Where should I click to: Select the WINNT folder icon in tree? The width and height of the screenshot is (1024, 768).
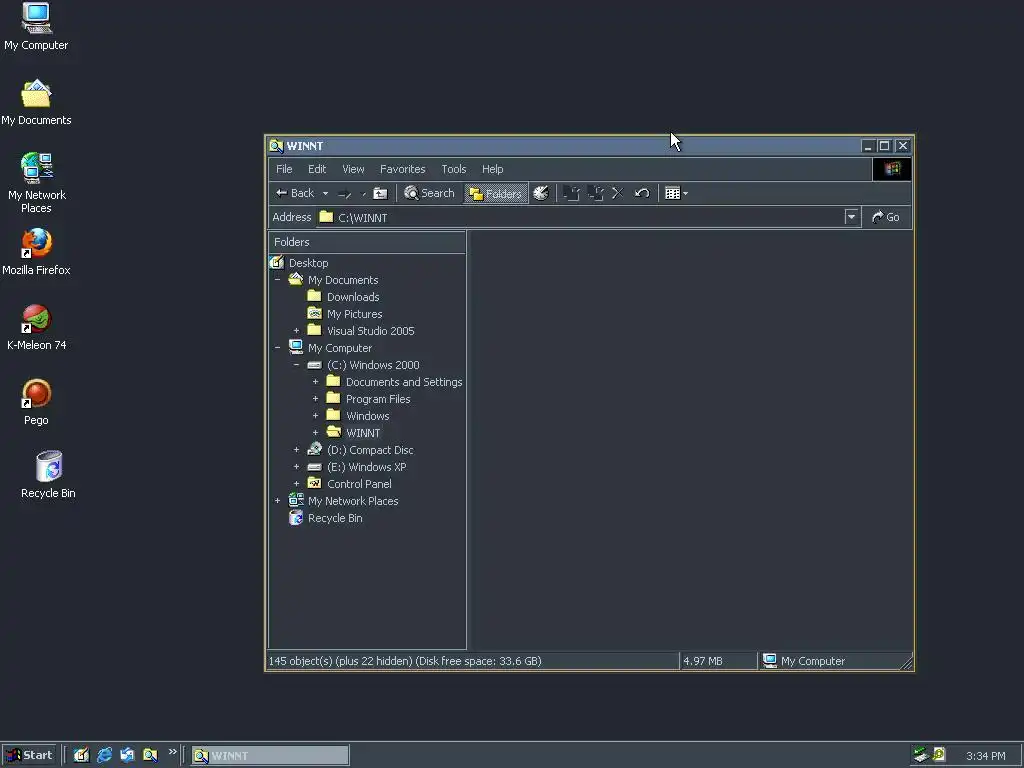(334, 432)
